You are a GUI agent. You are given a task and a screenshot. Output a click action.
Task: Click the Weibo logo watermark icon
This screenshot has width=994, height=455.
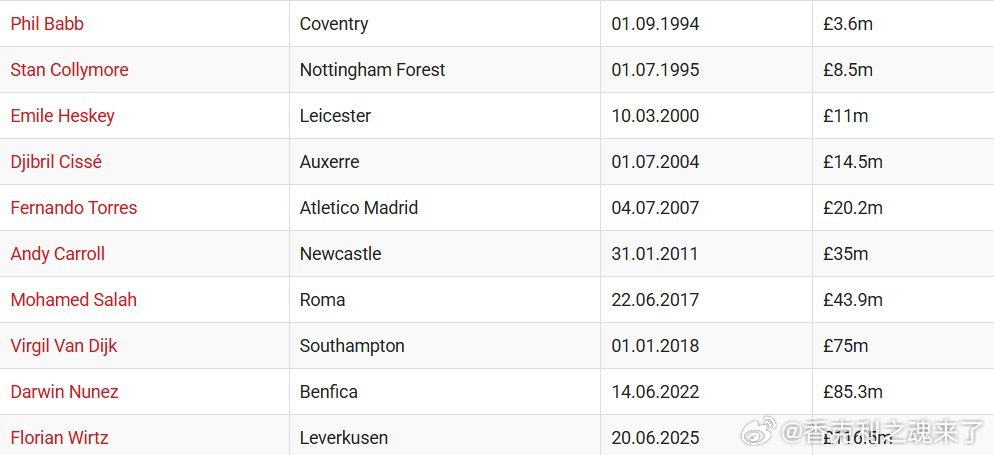pos(758,431)
